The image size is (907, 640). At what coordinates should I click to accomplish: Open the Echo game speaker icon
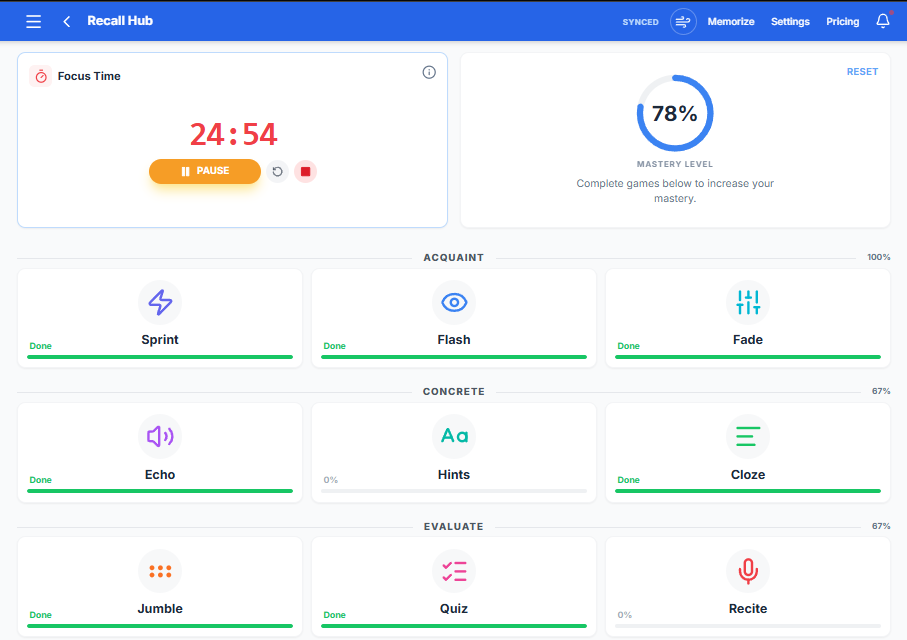160,437
